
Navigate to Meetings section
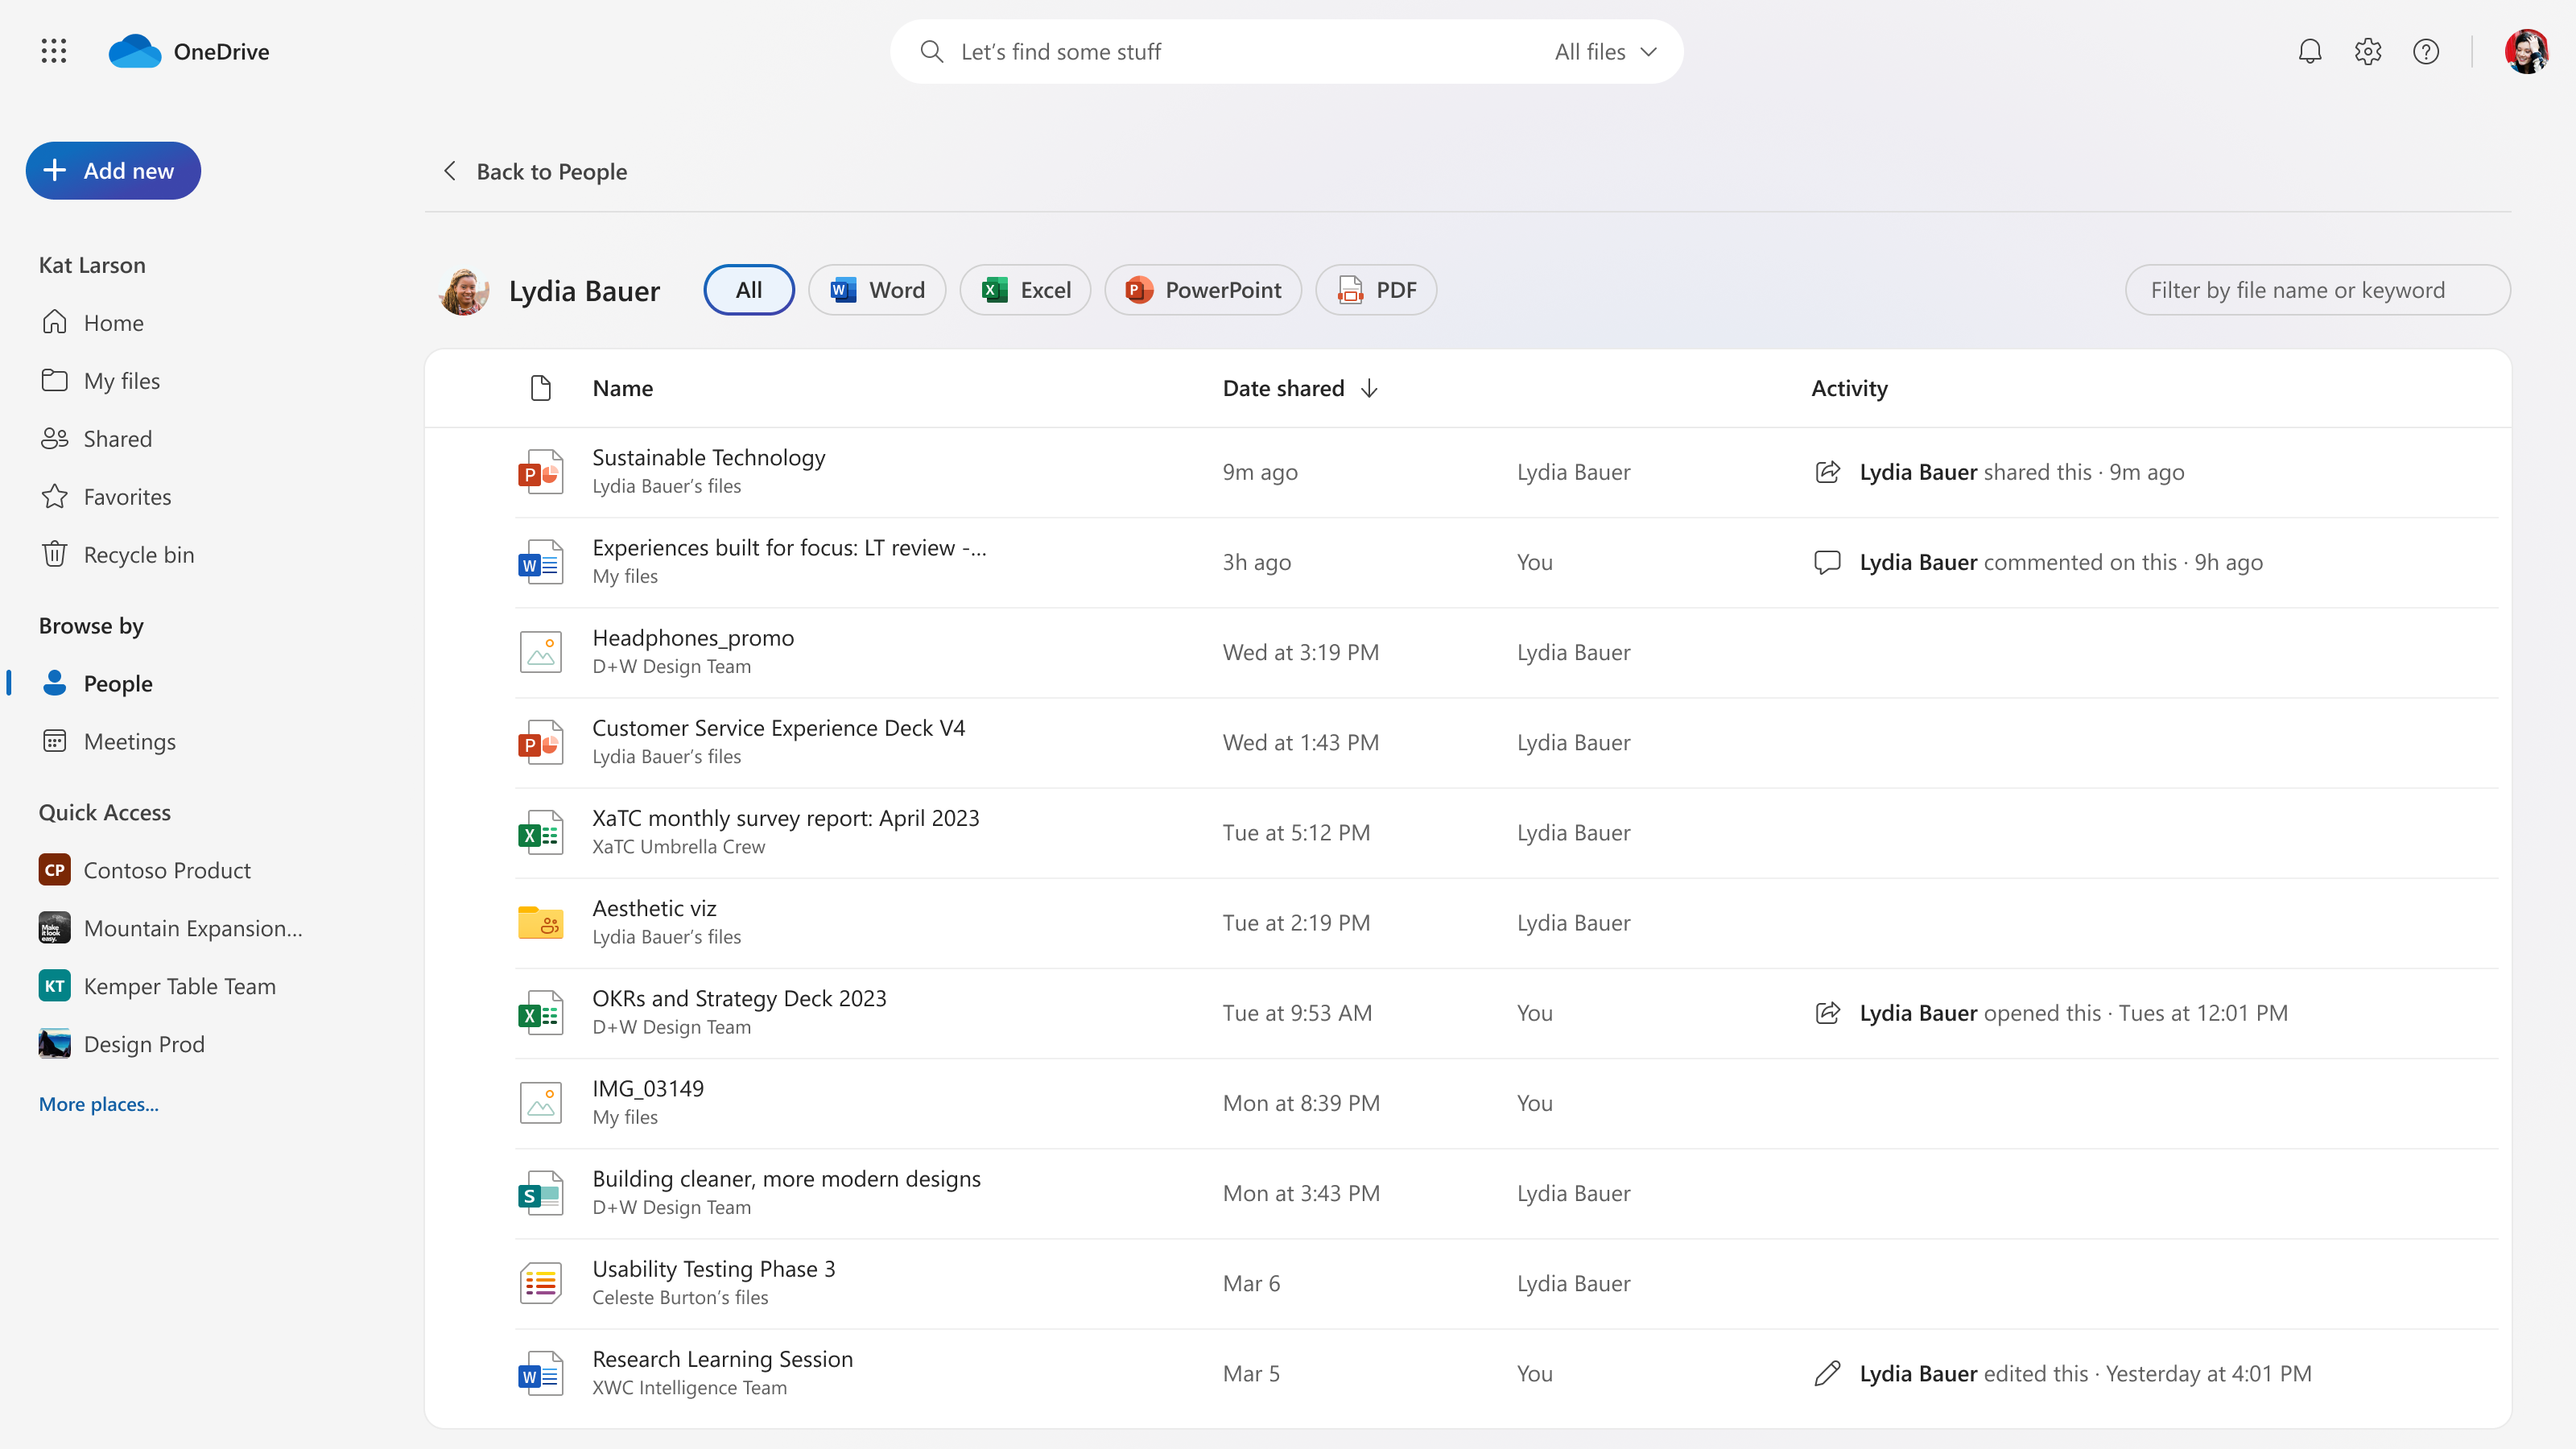[x=129, y=740]
